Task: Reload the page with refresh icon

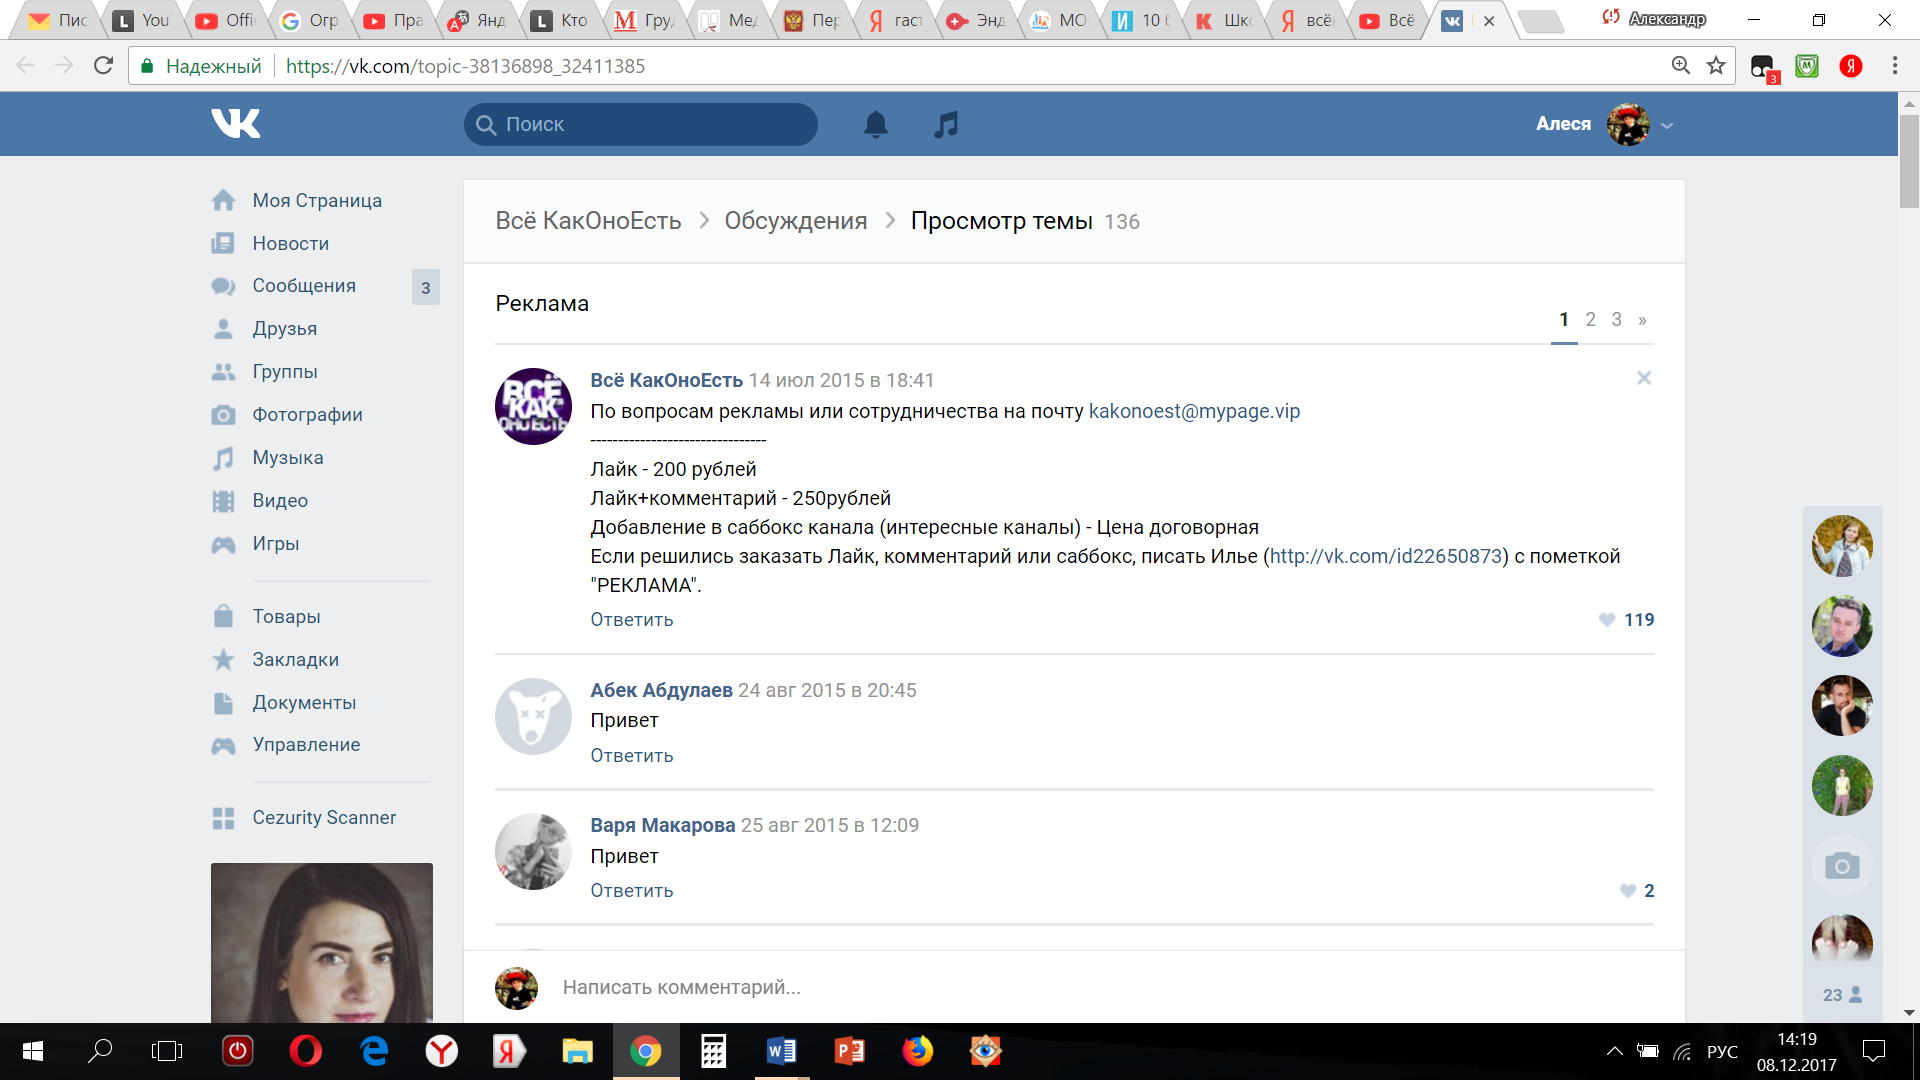Action: [103, 66]
